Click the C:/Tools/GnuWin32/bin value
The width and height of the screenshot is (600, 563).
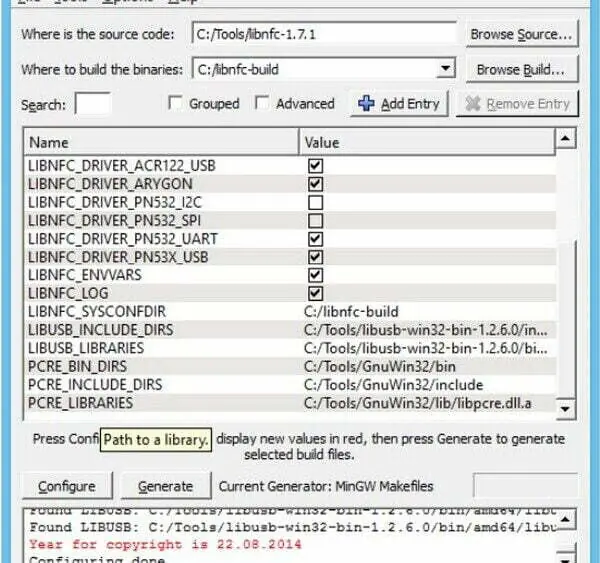pyautogui.click(x=380, y=367)
